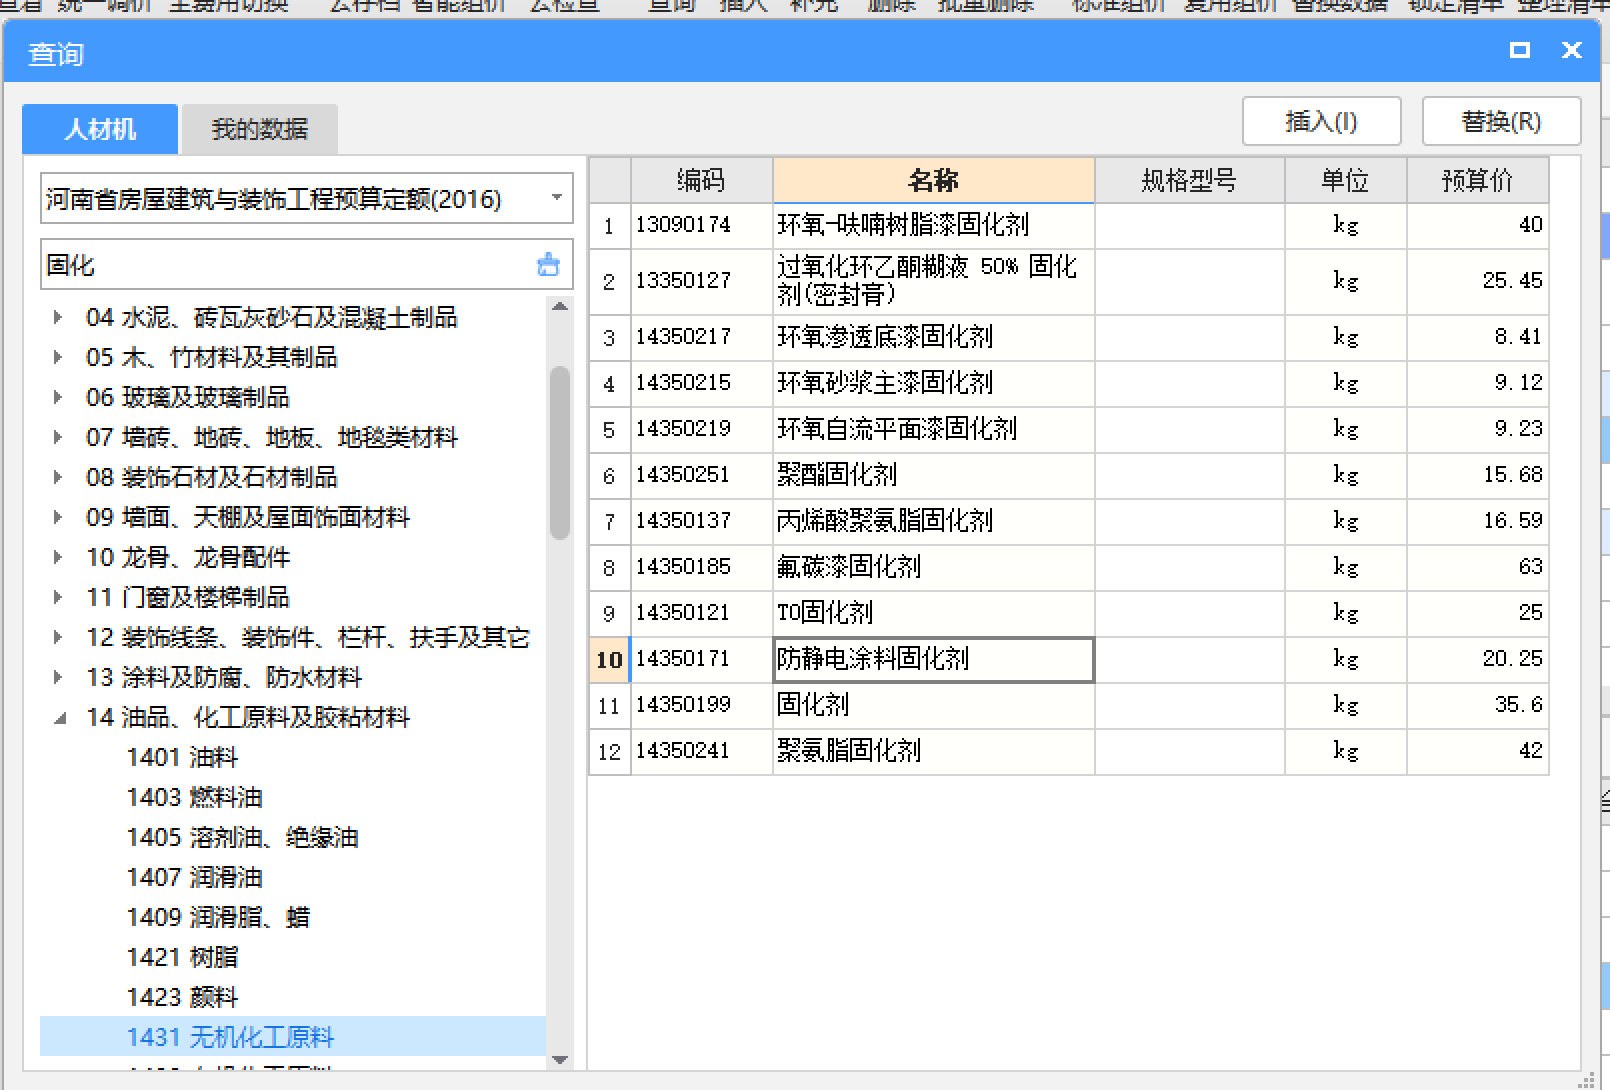The width and height of the screenshot is (1610, 1090).
Task: Click the 规格型号 column header
Action: click(x=1189, y=180)
